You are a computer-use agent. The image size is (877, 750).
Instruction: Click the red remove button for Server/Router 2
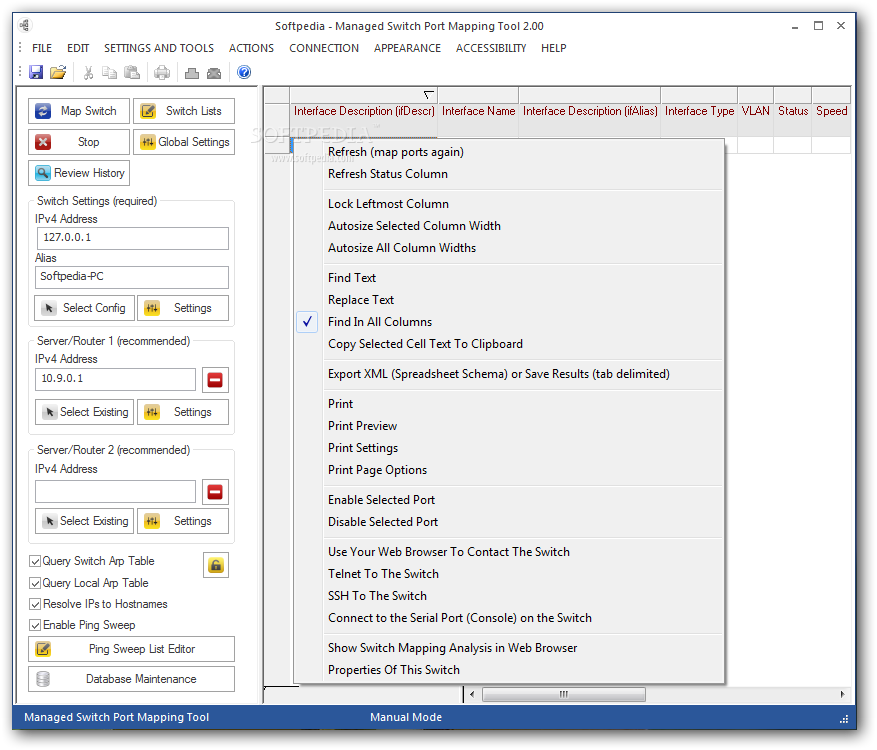215,492
